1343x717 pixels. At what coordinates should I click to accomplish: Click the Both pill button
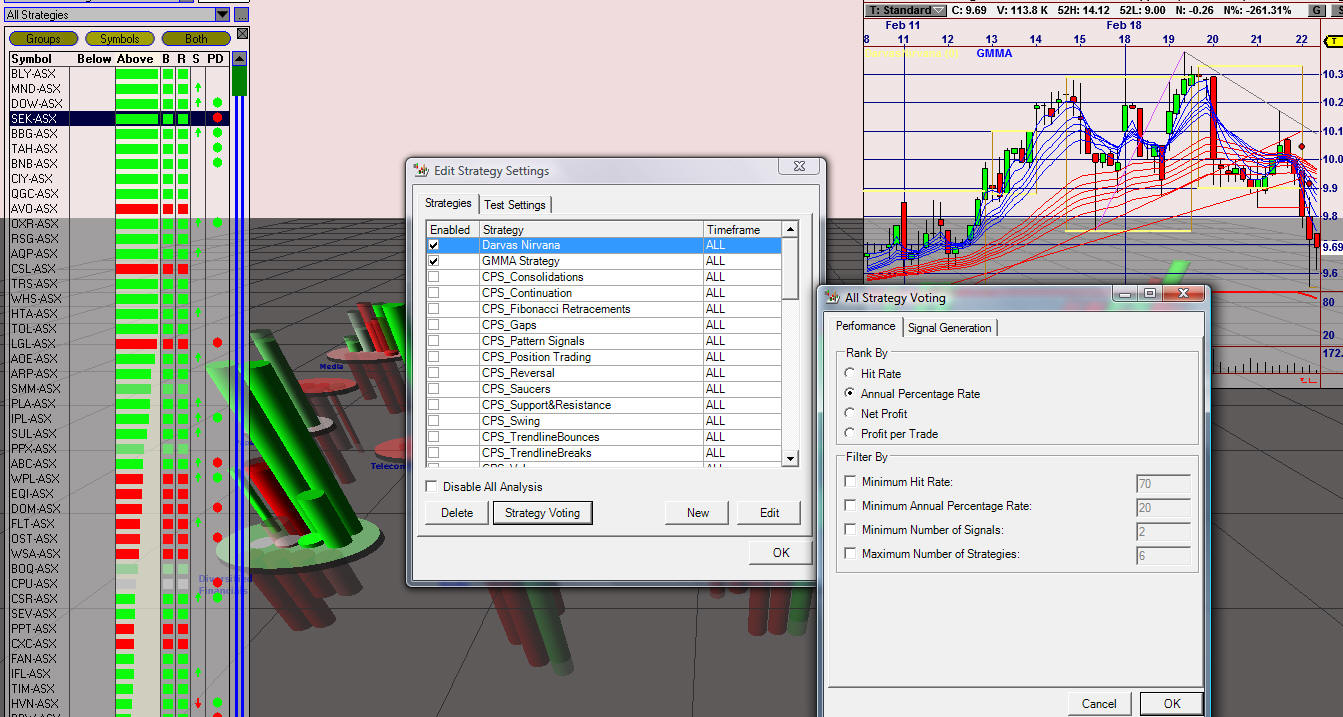coord(196,39)
